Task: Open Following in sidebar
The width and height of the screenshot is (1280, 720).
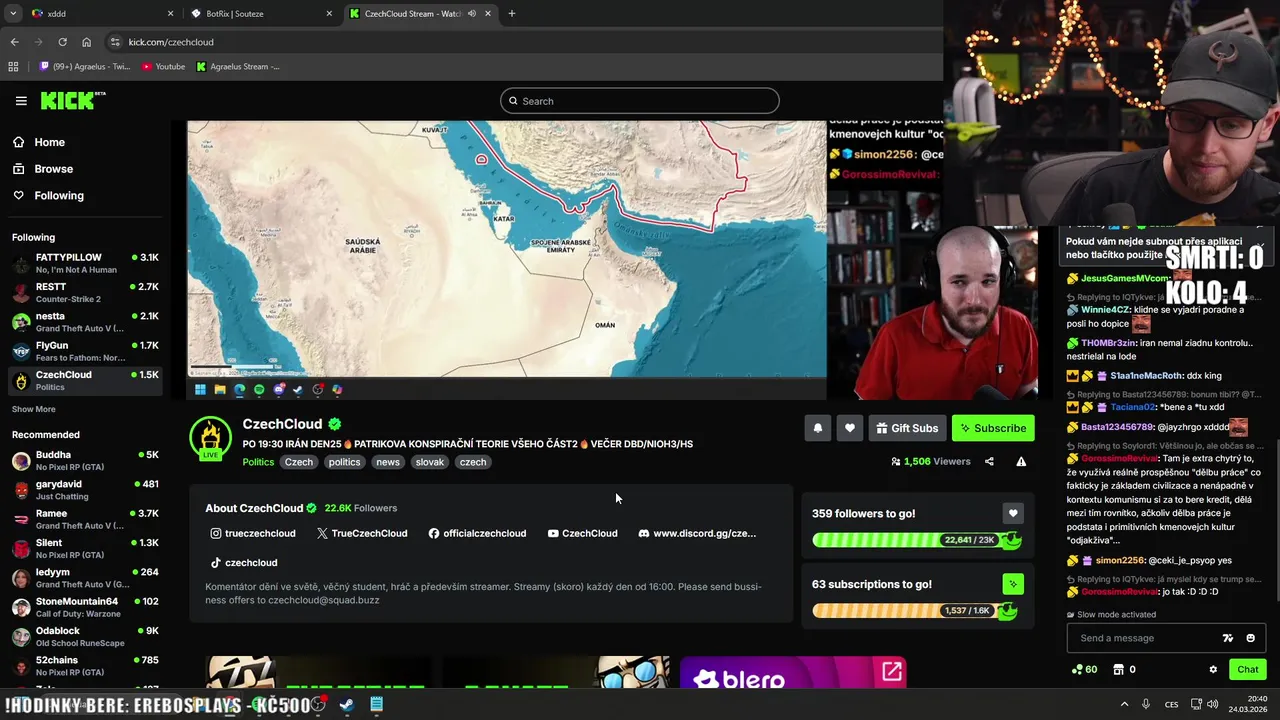Action: (59, 196)
